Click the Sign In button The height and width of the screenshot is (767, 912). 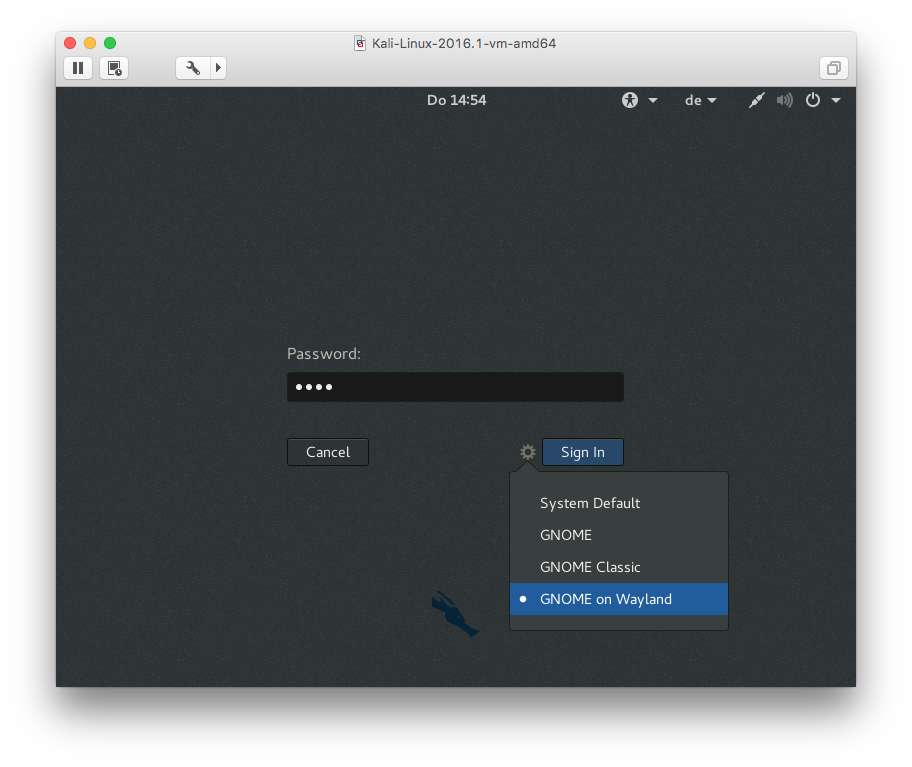tap(583, 452)
